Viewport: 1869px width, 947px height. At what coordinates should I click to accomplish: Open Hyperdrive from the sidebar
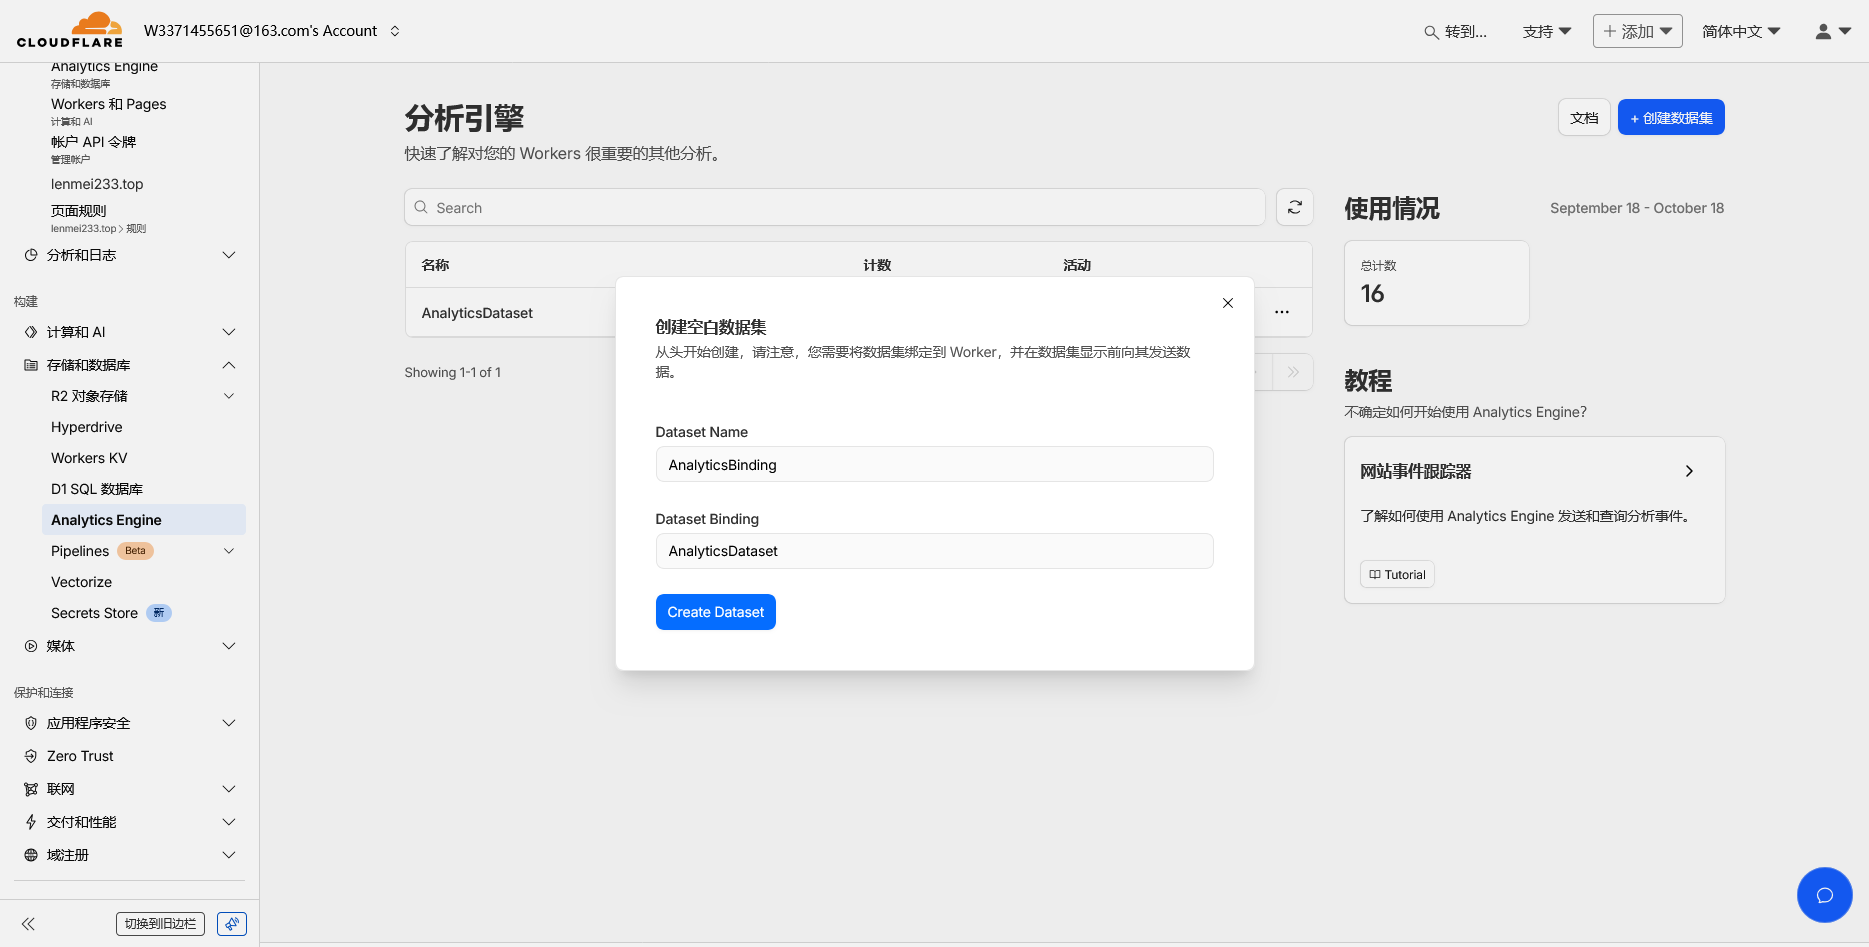[86, 427]
